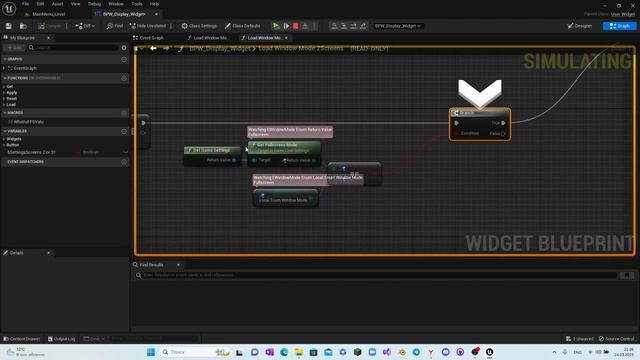This screenshot has height=360, width=640.
Task: Click the Compile button
Action: (x=50, y=26)
